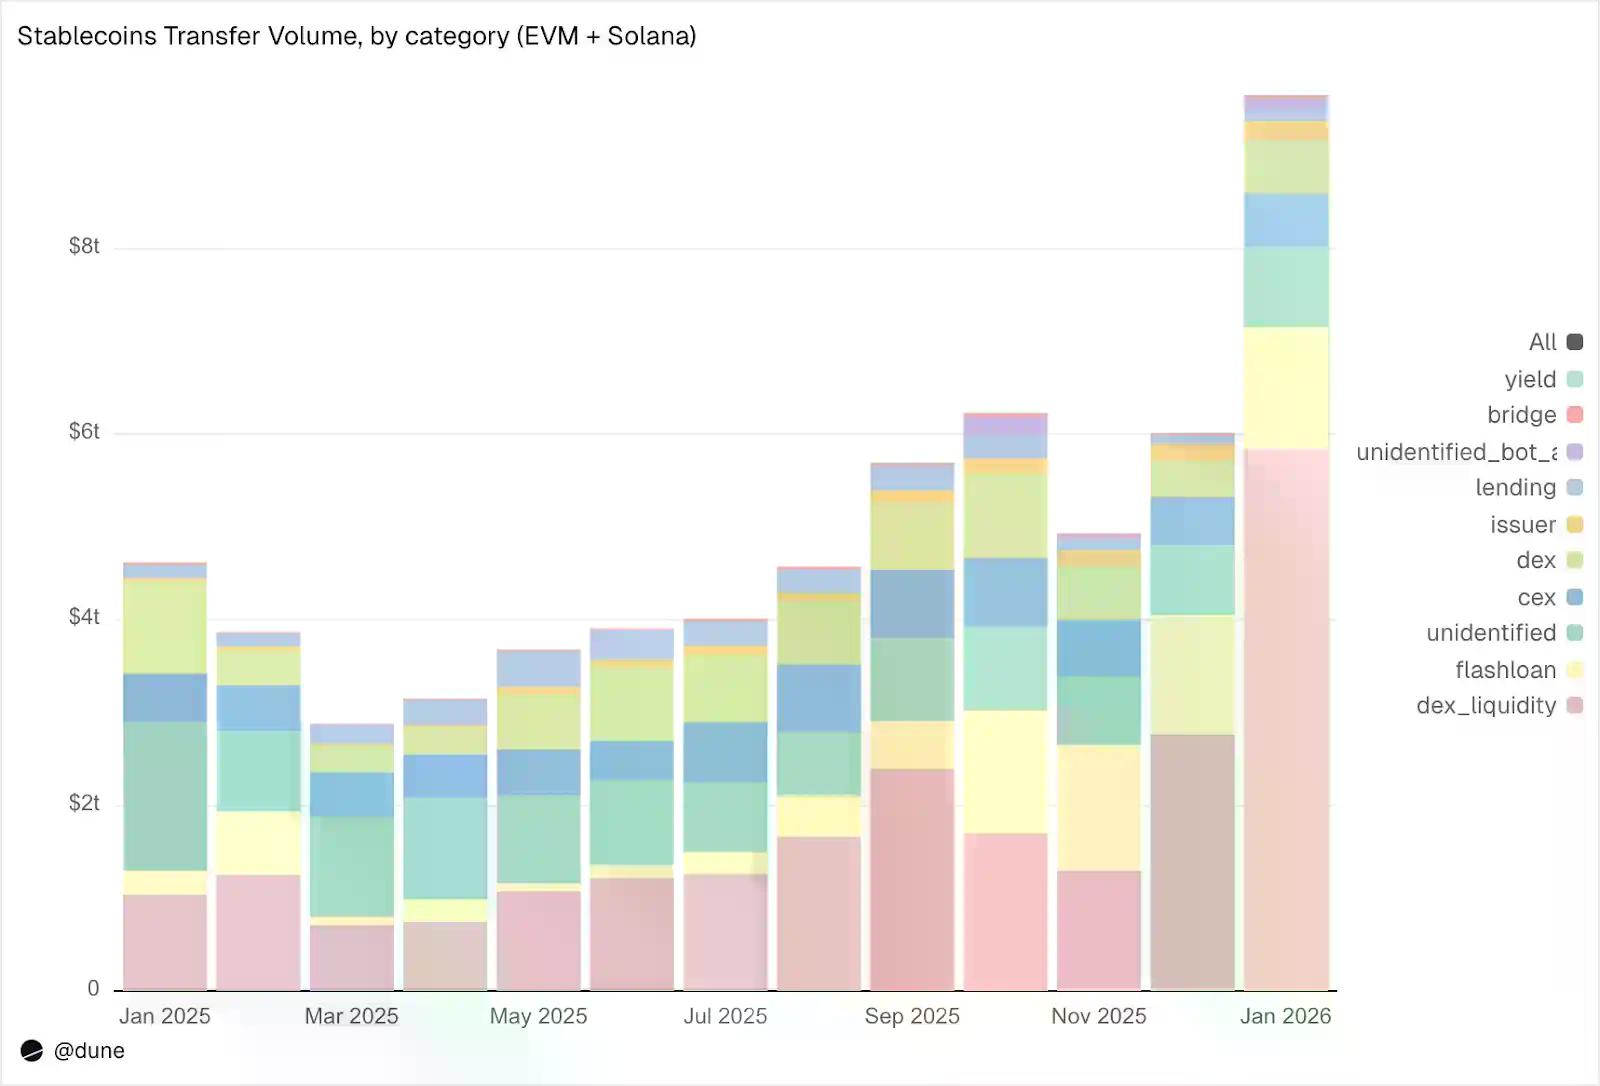Image resolution: width=1600 pixels, height=1086 pixels.
Task: Click the chart title text
Action: tap(357, 36)
